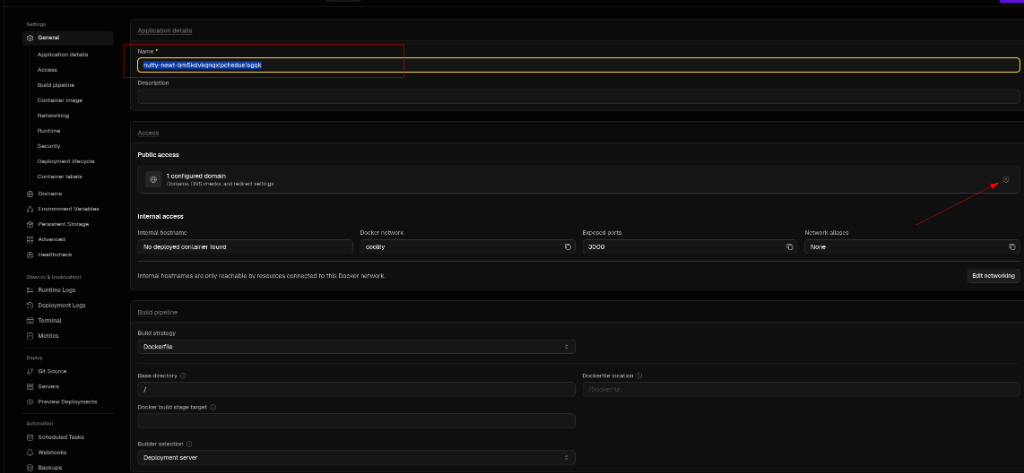Click the Servers sidebar icon
The image size is (1024, 473).
click(x=30, y=386)
